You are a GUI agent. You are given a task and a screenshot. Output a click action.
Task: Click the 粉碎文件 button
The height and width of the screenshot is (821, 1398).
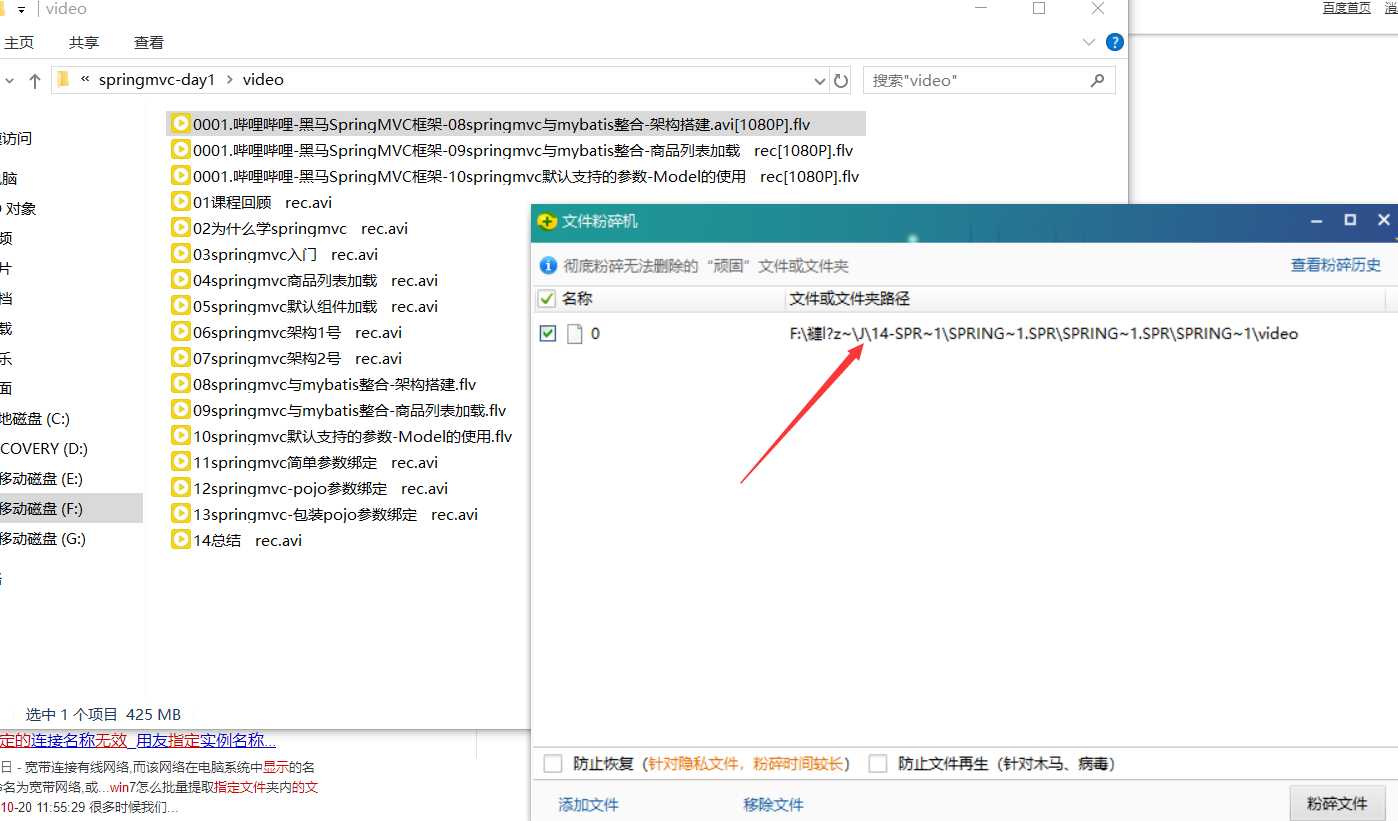[x=1337, y=804]
